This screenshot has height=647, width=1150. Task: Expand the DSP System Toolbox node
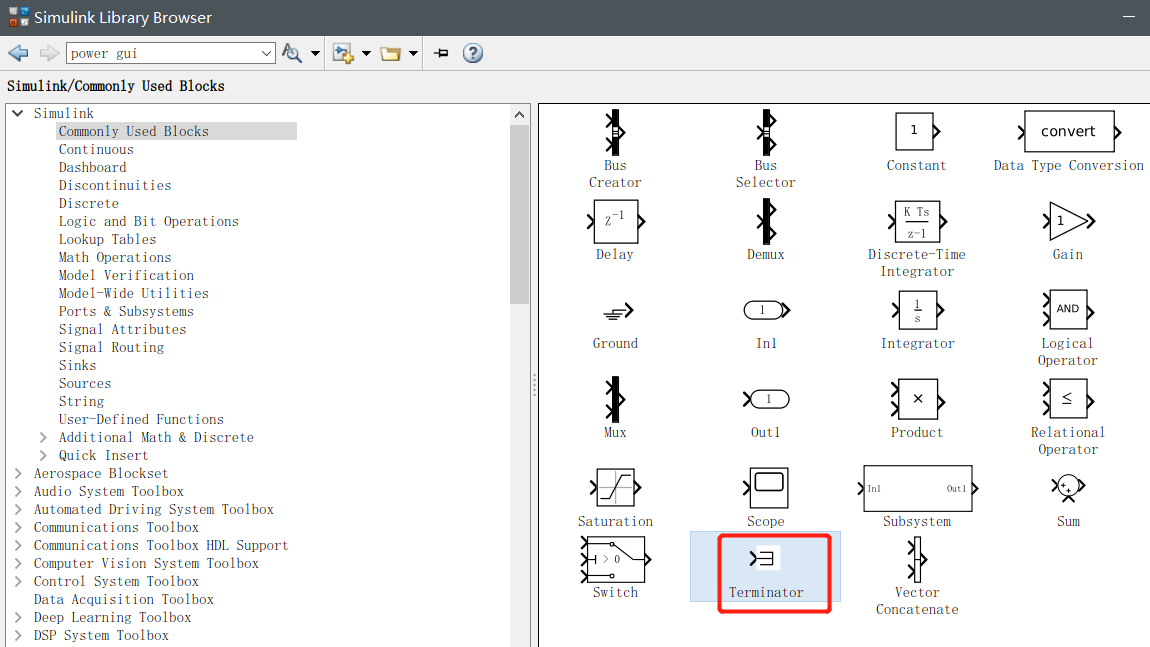click(18, 635)
